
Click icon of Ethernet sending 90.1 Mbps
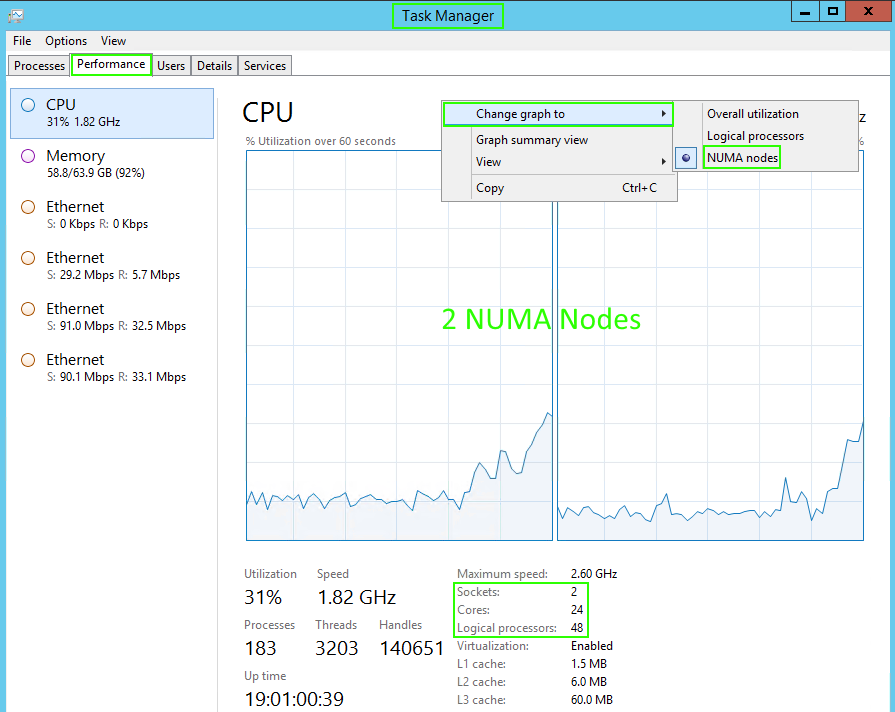27,360
